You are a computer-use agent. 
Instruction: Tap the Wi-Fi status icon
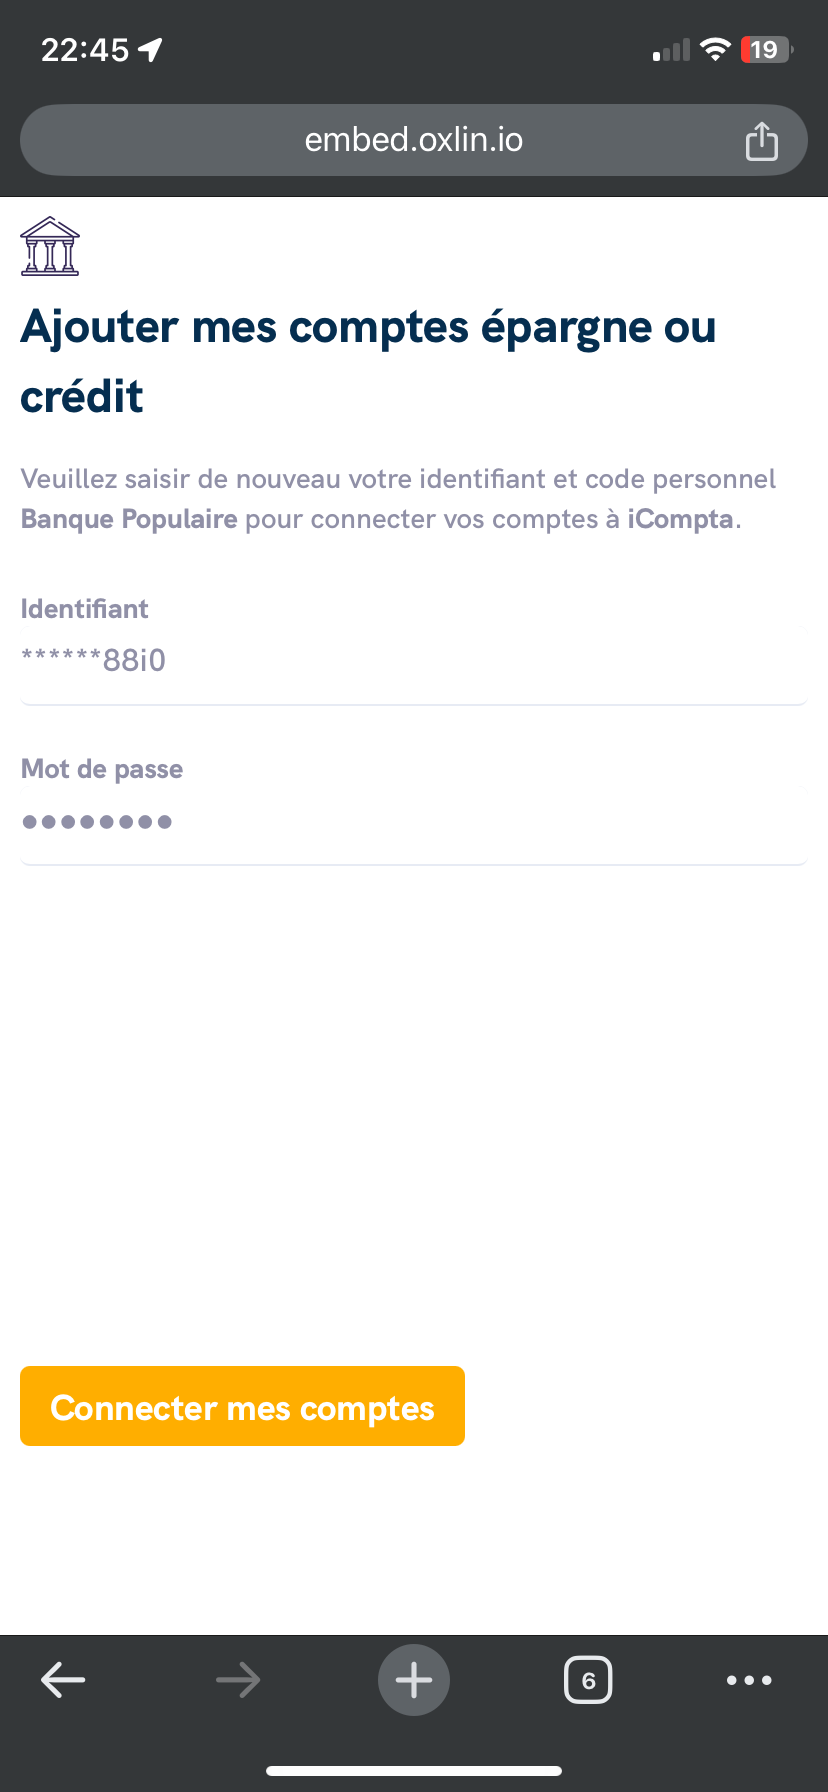click(x=715, y=50)
